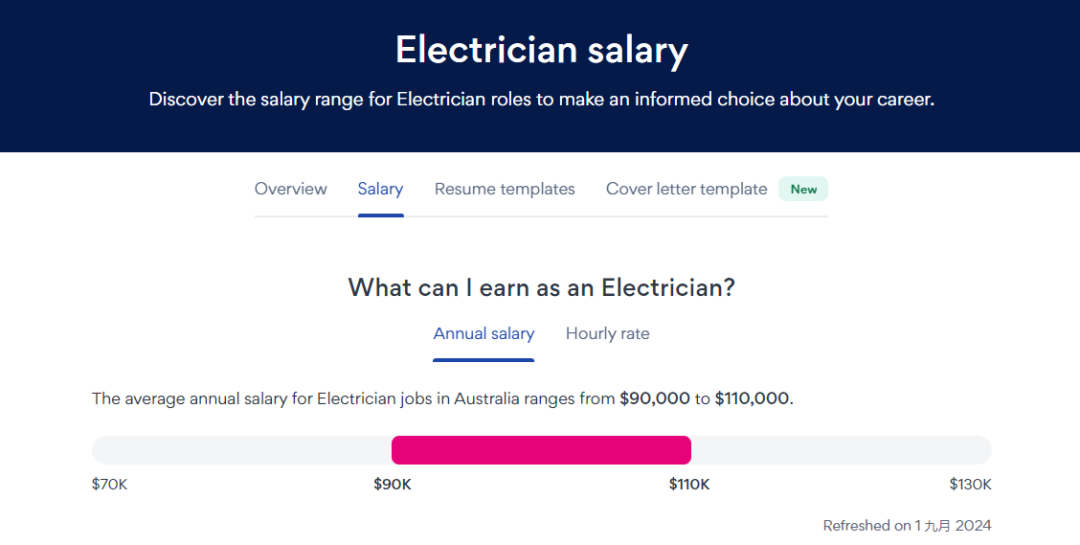Viewport: 1080px width, 545px height.
Task: Open the Cover letter template tab
Action: [x=686, y=189]
